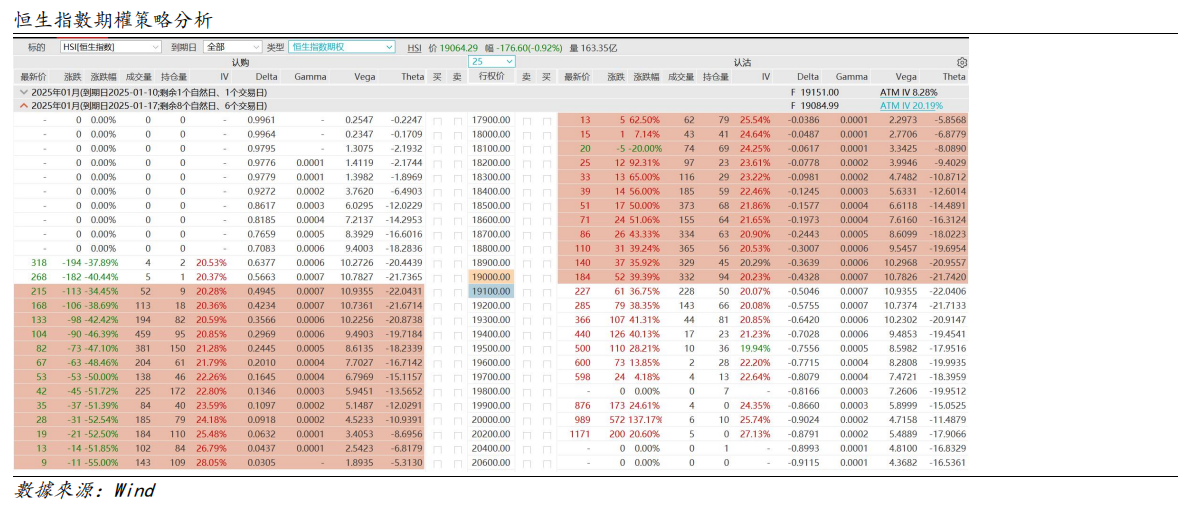
Task: Select the 认沽 put section header
Action: [742, 62]
